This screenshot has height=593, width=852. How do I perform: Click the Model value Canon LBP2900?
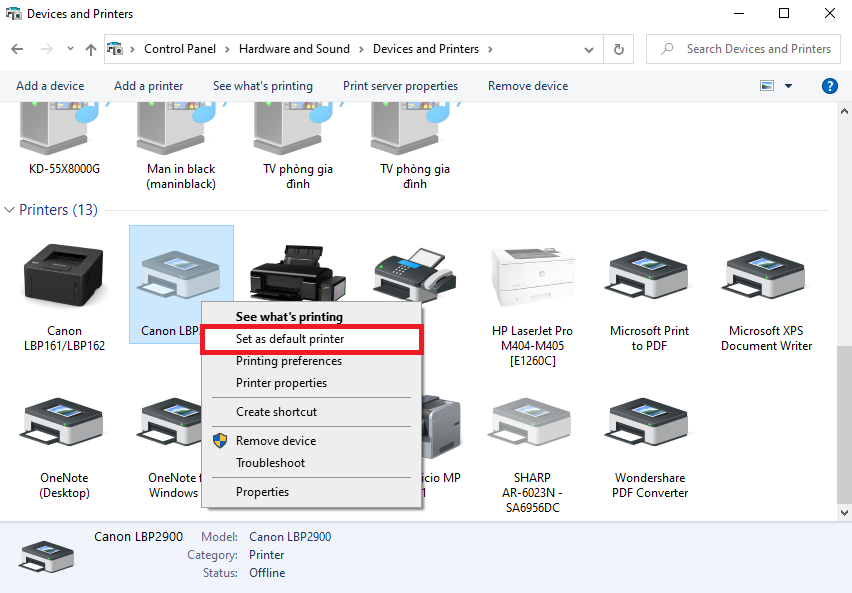pyautogui.click(x=290, y=537)
